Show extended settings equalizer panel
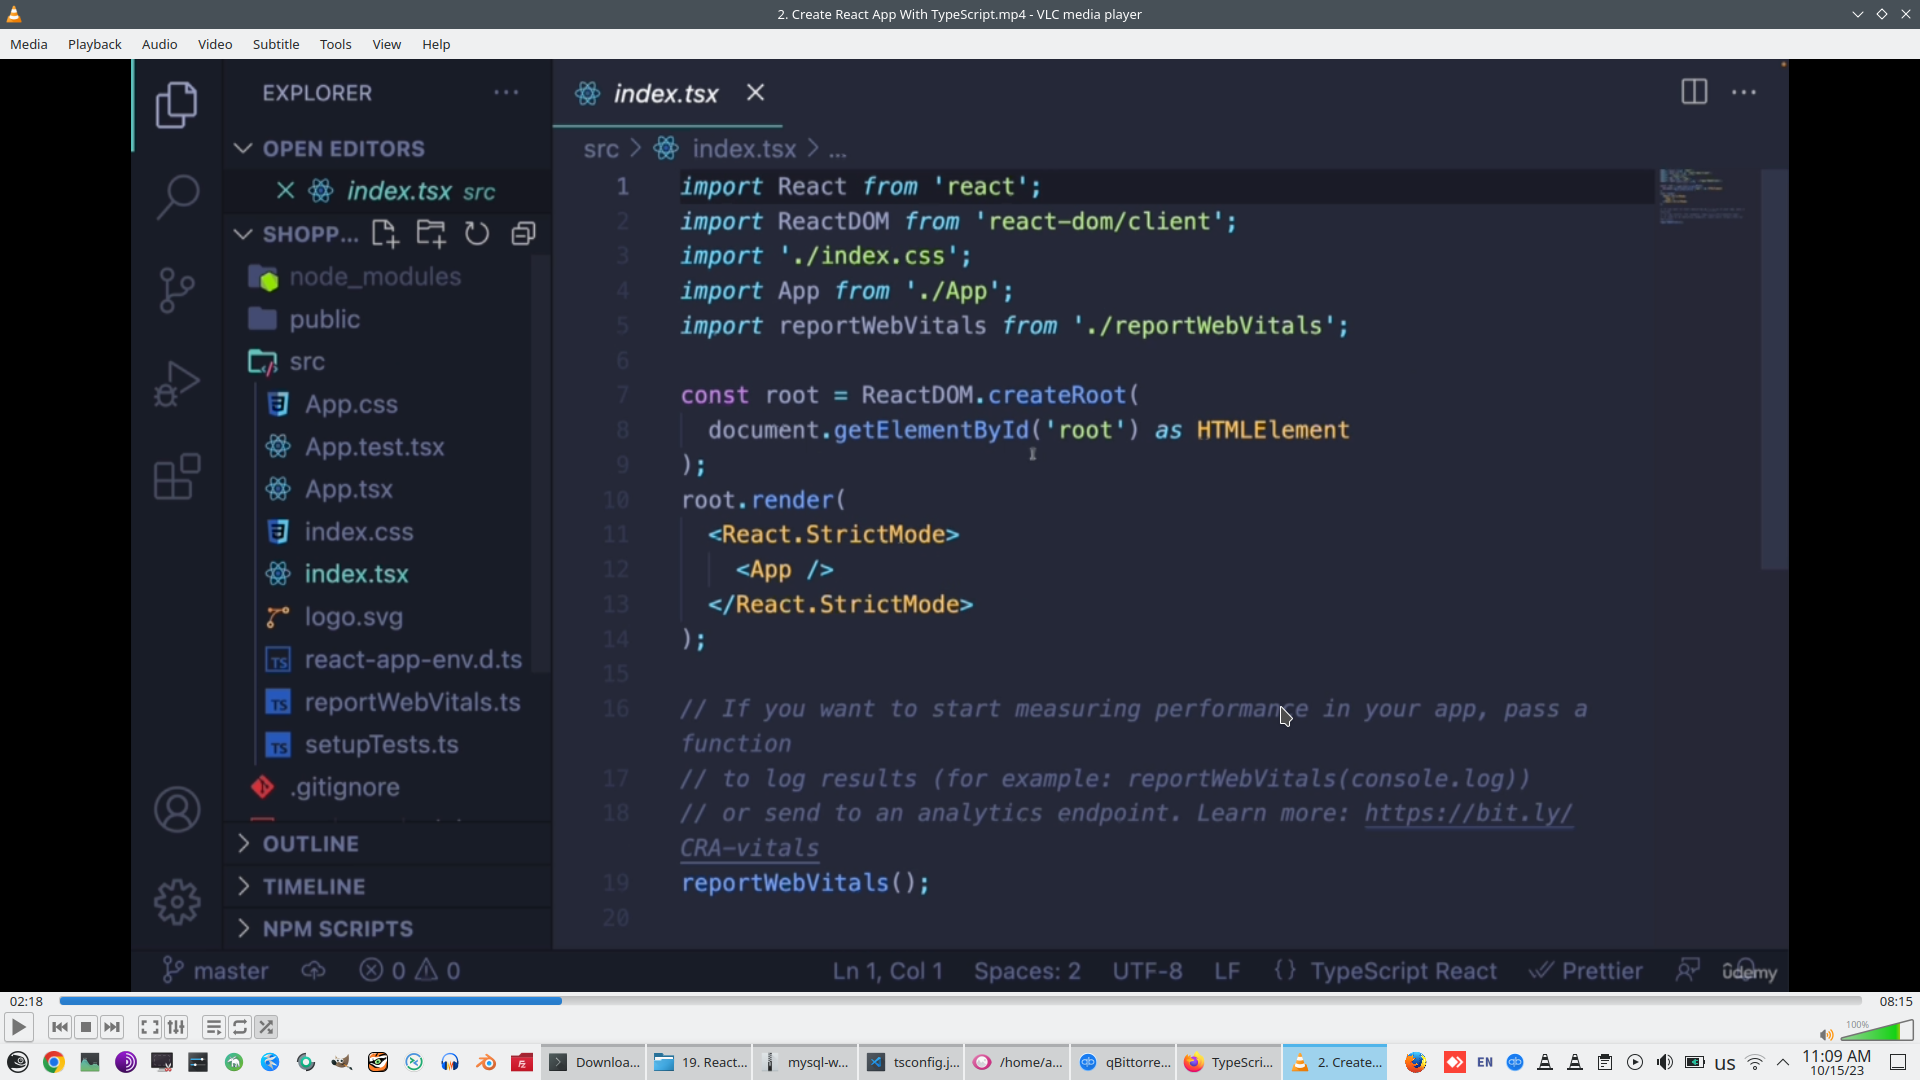This screenshot has height=1080, width=1920. 176,1027
